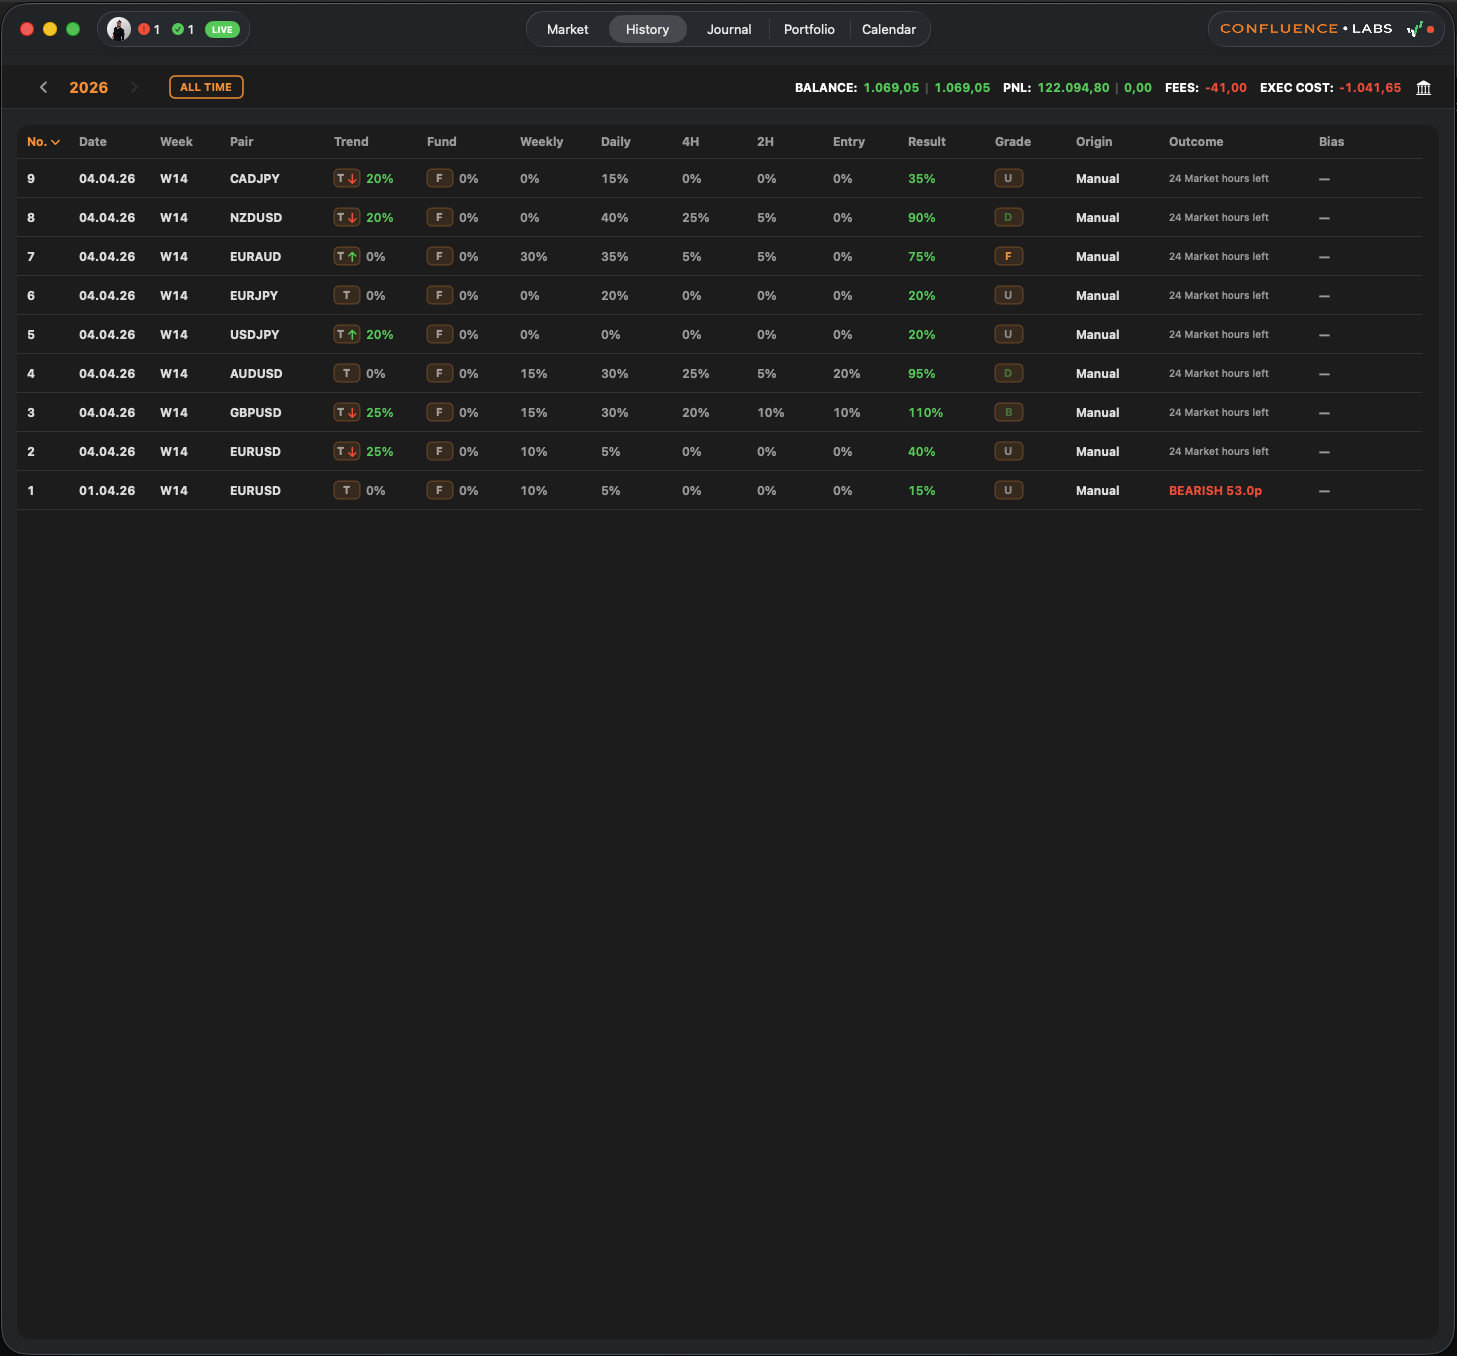
Task: Click the Manual origin in CADJPY row
Action: (1098, 179)
